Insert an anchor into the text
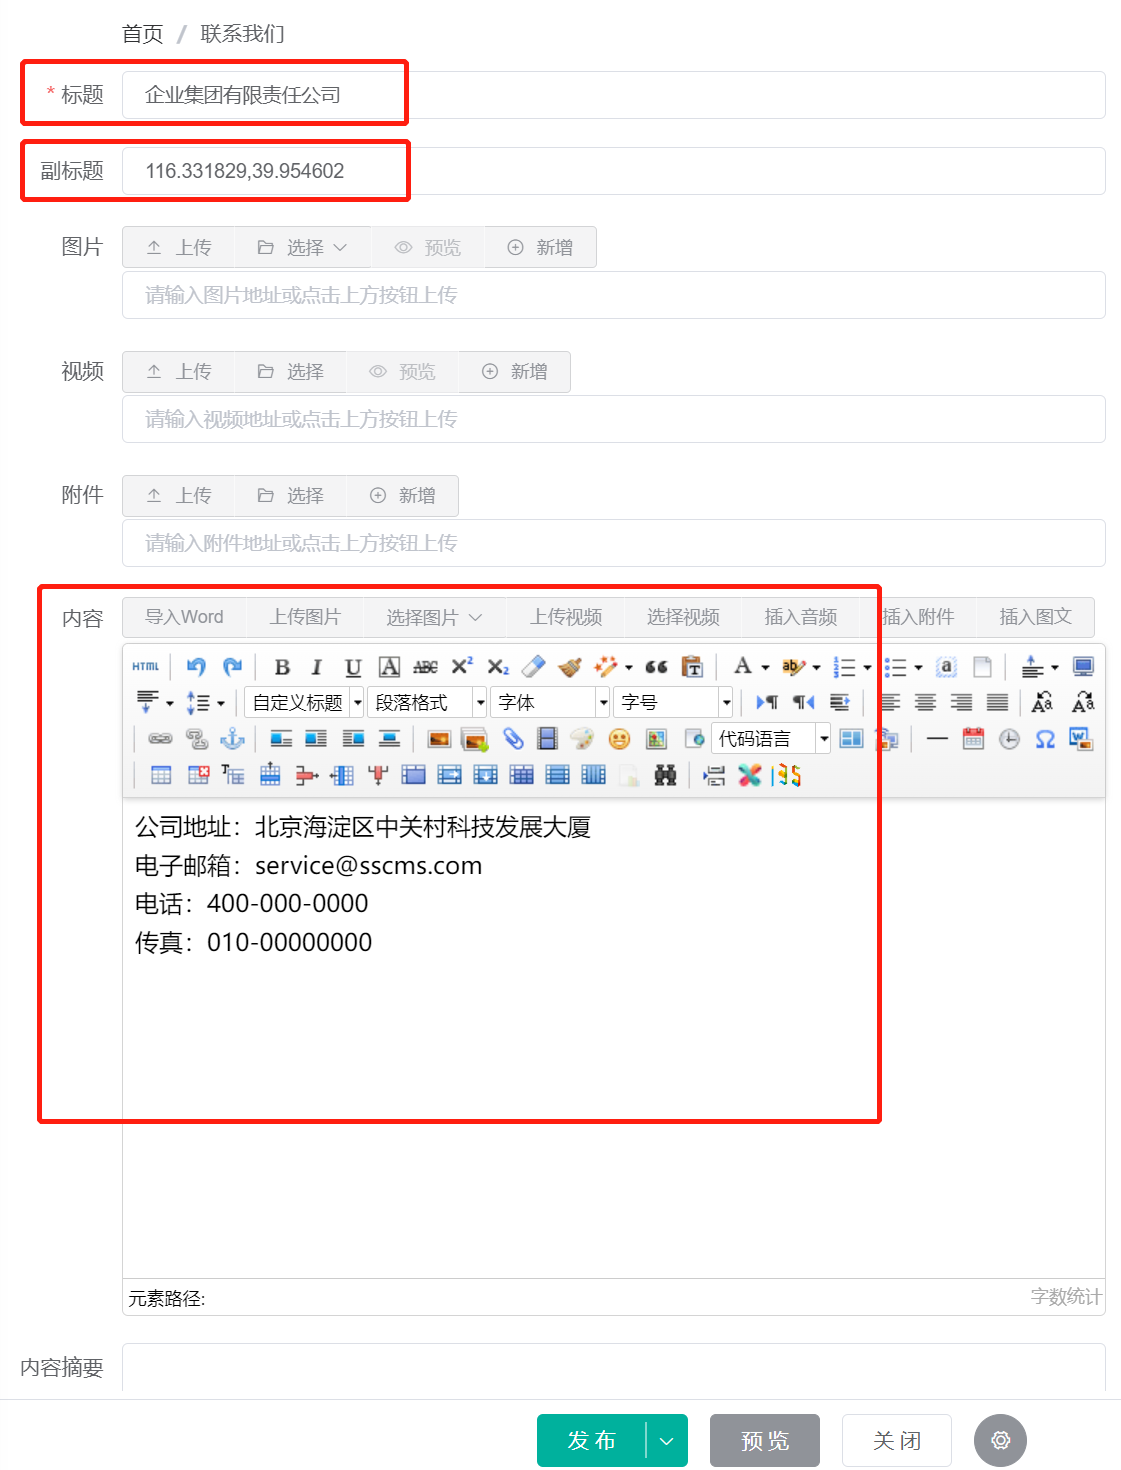This screenshot has width=1121, height=1470. 231,740
